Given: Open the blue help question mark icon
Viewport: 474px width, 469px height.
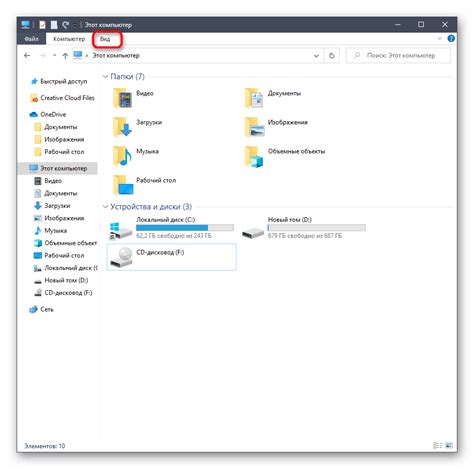Looking at the screenshot, I should (x=451, y=39).
